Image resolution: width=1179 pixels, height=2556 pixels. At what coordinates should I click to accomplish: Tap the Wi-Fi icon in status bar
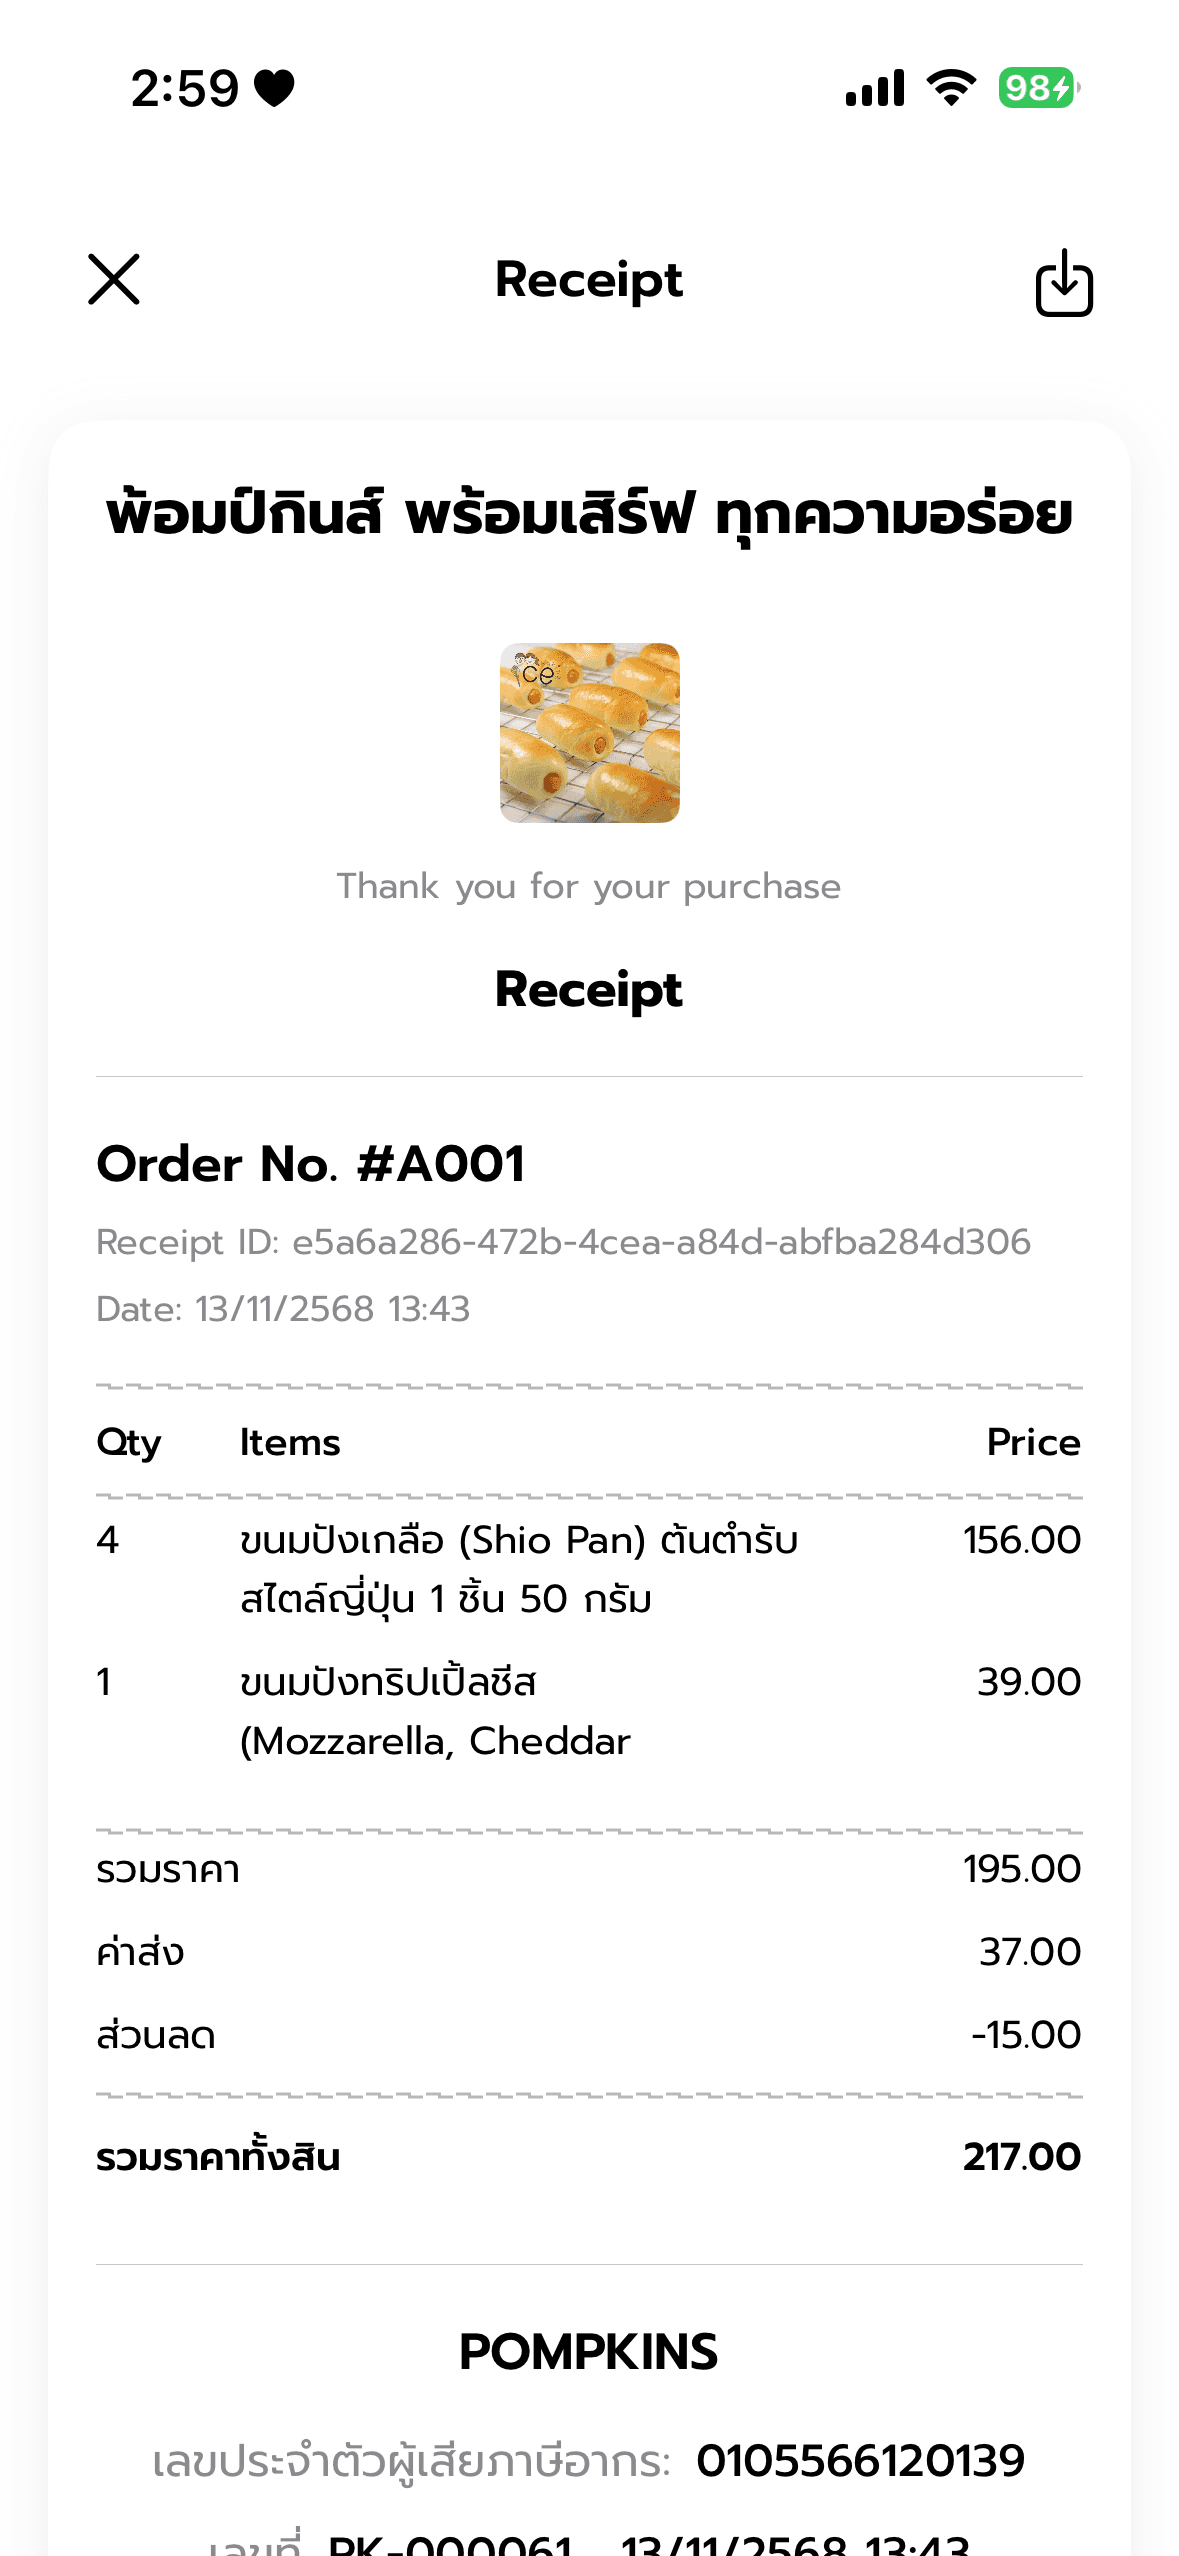click(952, 88)
